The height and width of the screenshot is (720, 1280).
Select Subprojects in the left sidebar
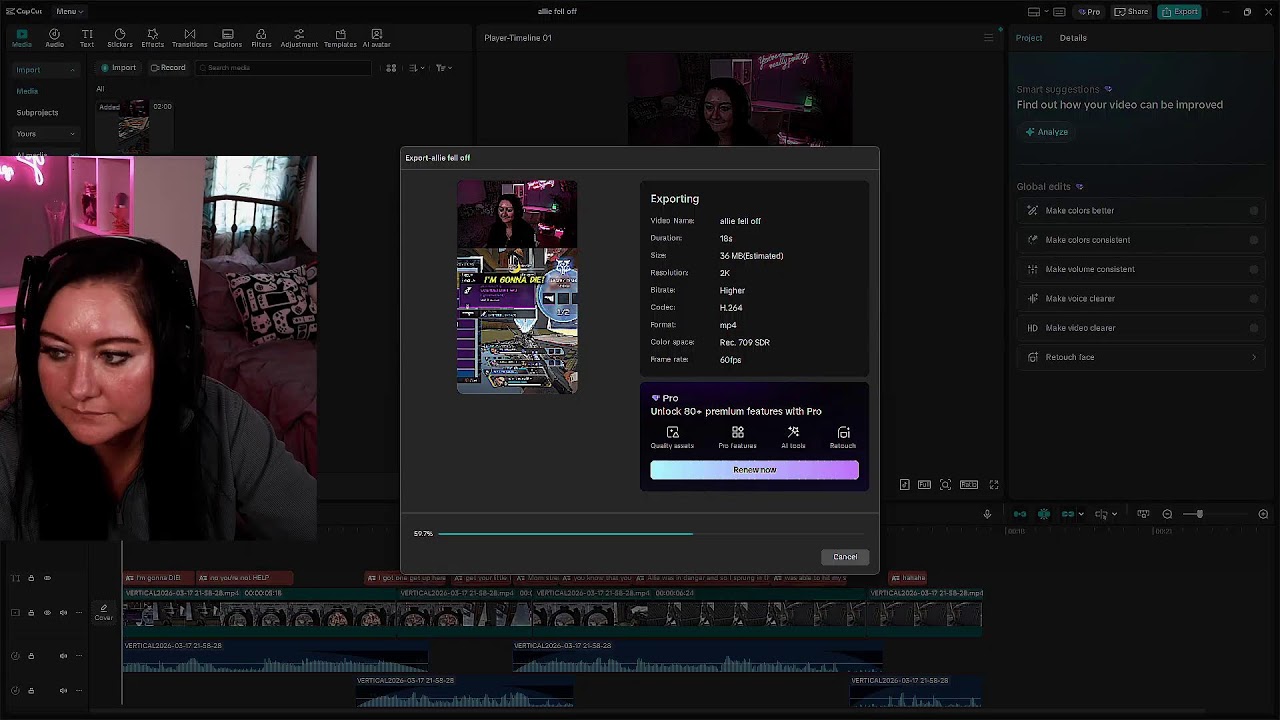point(37,113)
